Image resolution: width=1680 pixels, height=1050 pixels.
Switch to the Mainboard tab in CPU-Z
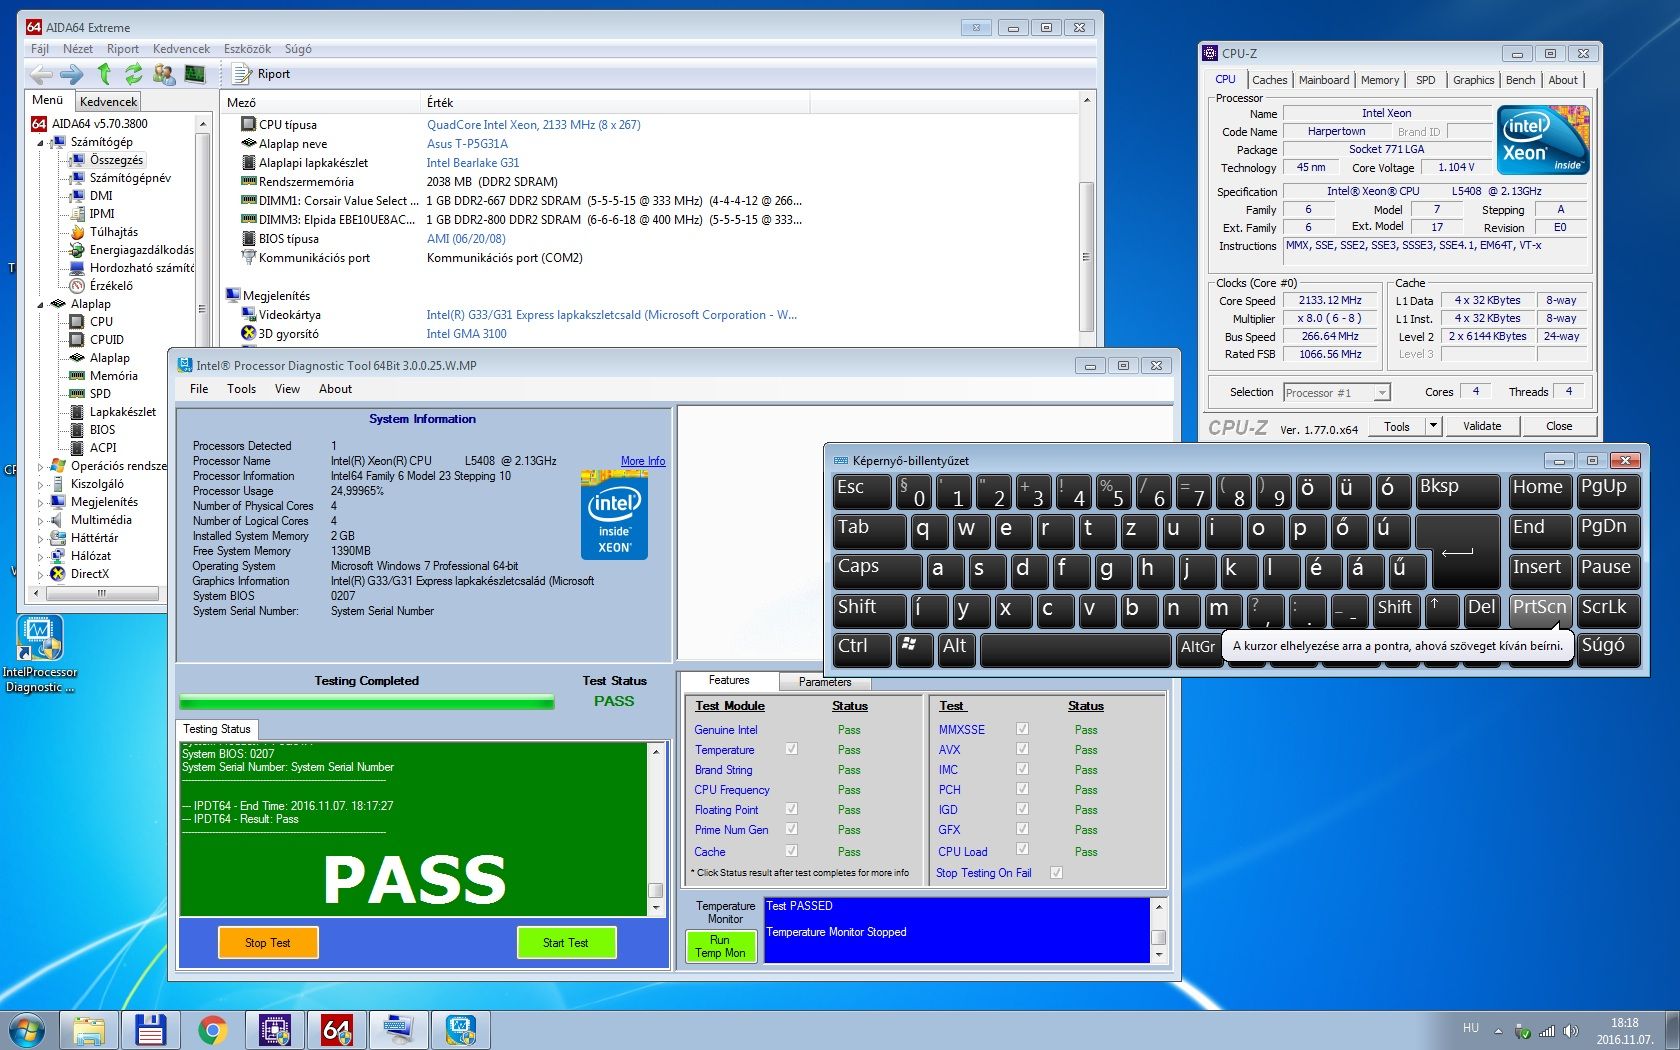click(1324, 80)
